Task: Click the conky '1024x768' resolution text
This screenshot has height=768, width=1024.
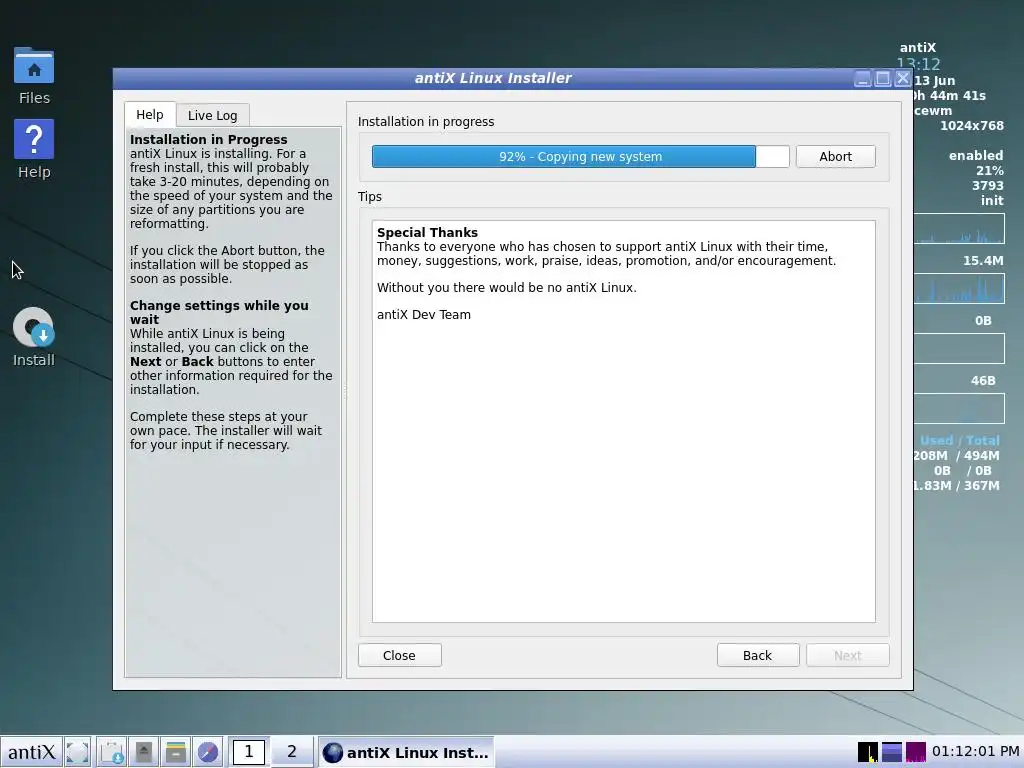Action: click(x=971, y=125)
